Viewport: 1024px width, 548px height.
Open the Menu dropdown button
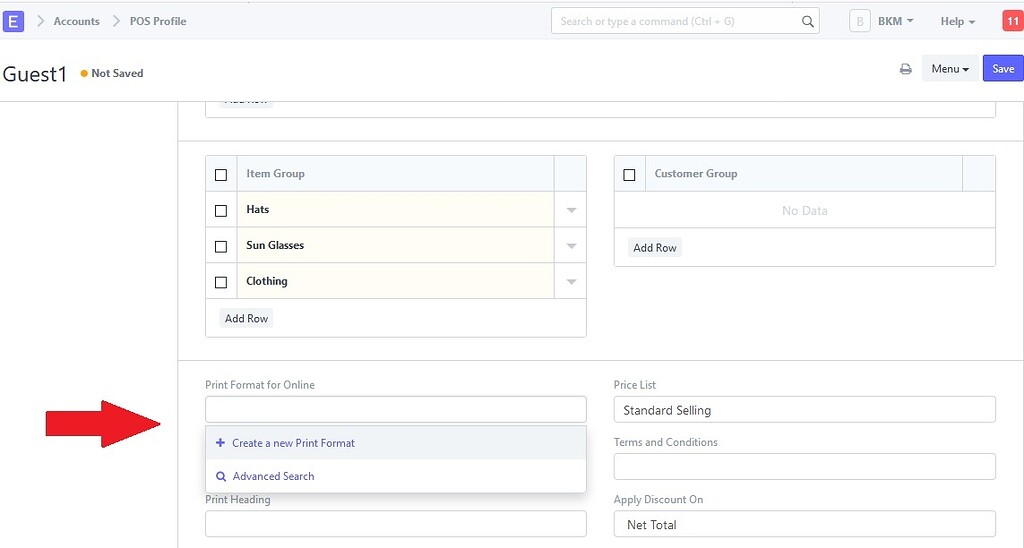click(949, 69)
